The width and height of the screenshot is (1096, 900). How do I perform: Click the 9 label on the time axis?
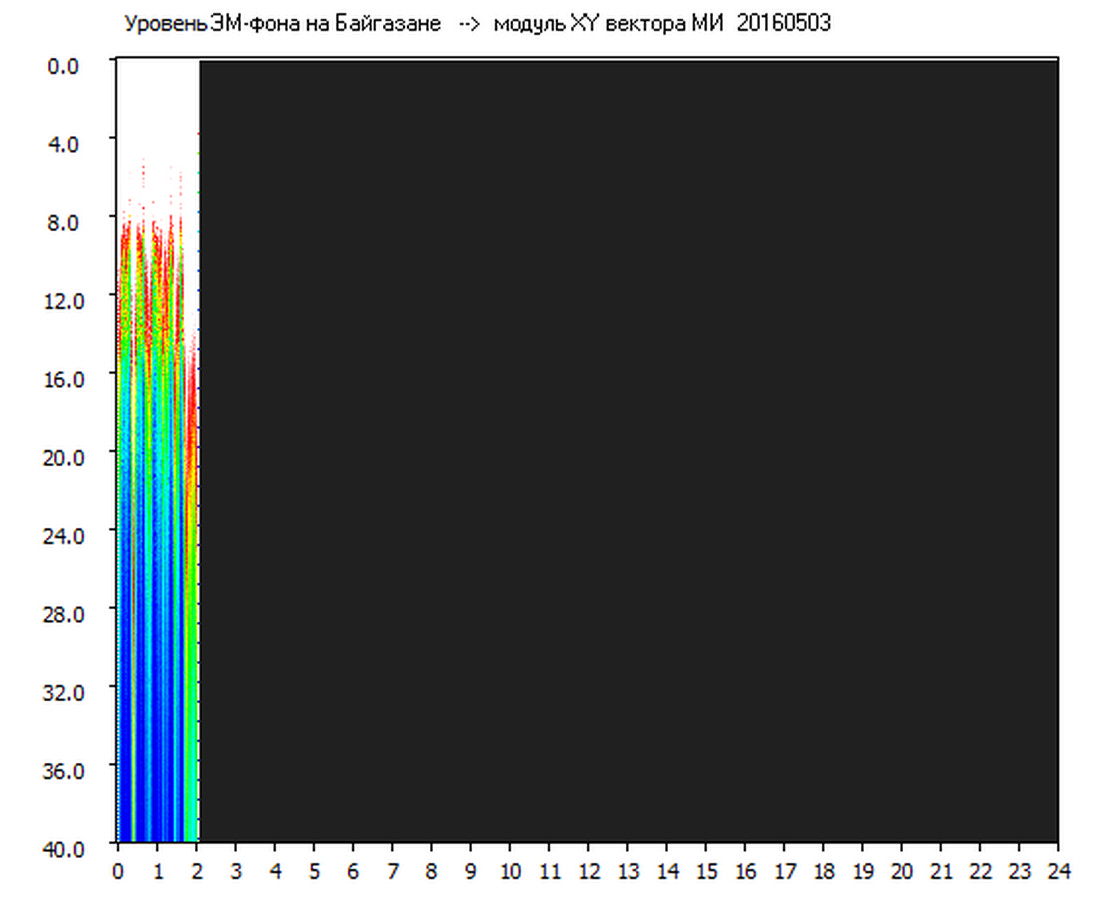471,871
